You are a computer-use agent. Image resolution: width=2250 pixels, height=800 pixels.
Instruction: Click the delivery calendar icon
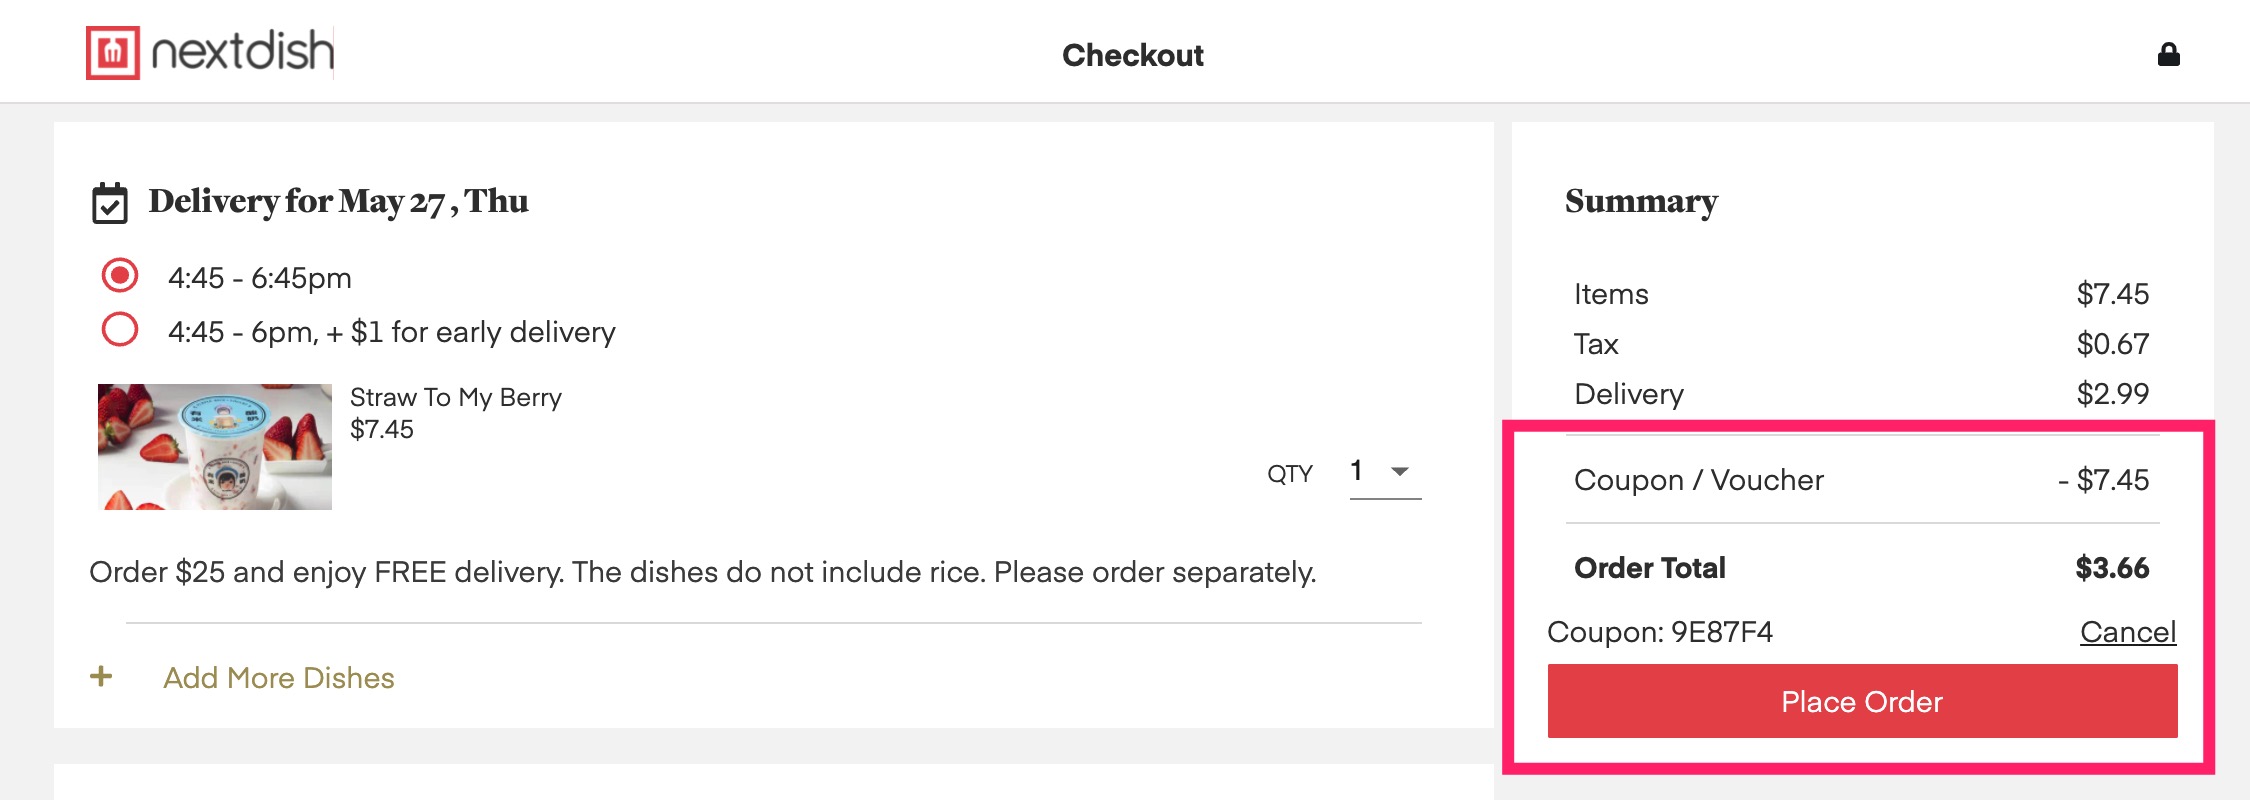click(x=110, y=203)
